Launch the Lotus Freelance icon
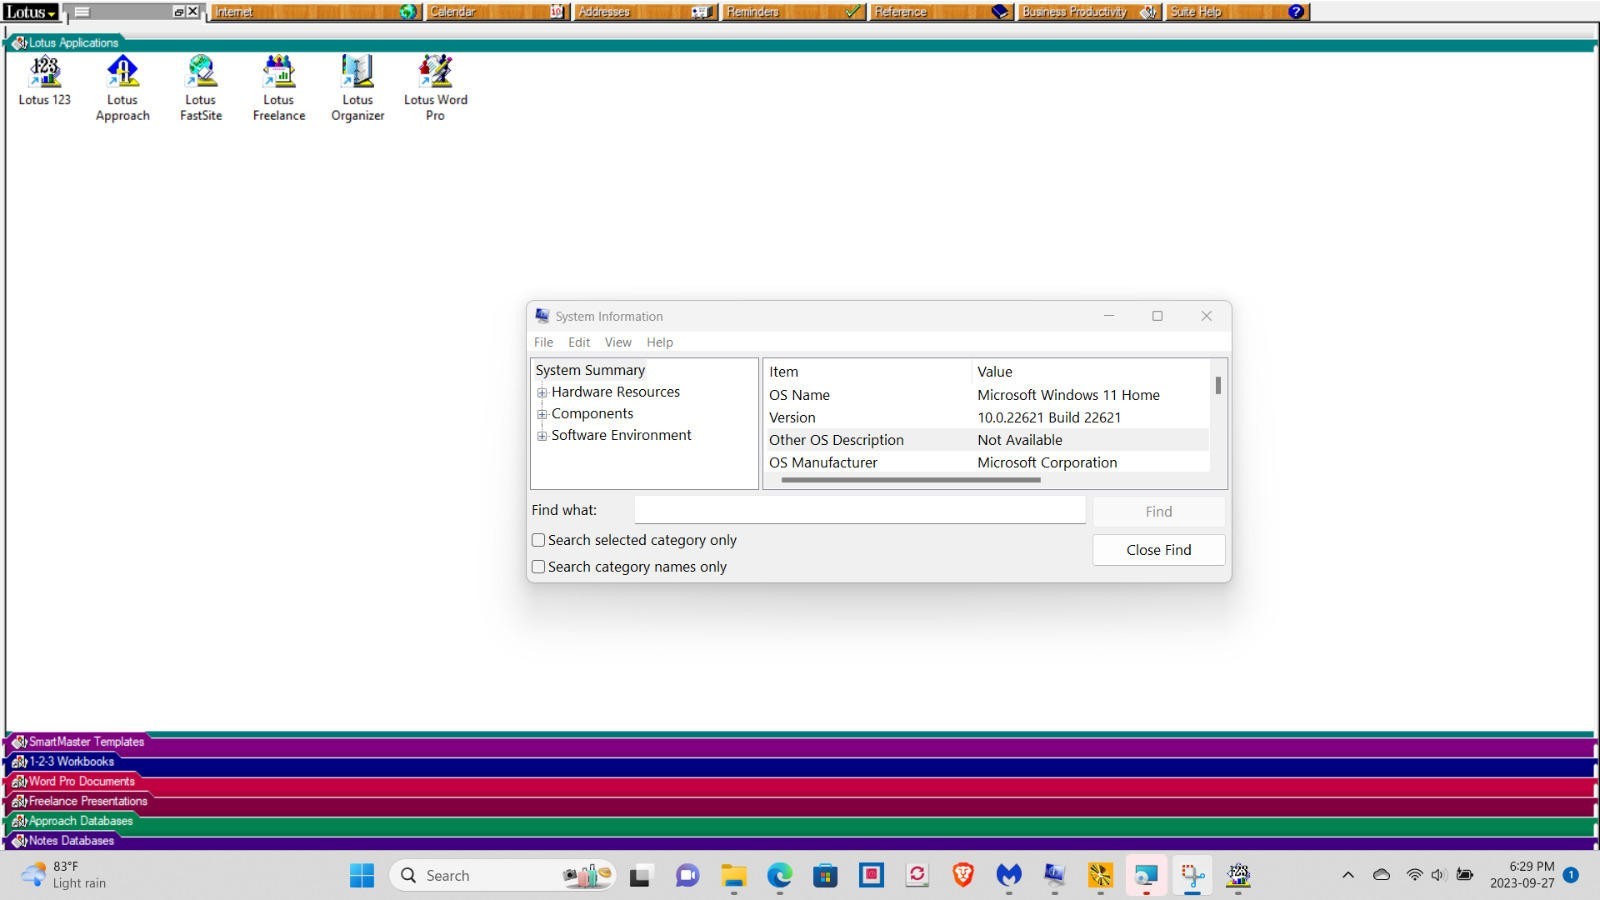The width and height of the screenshot is (1600, 900). click(x=279, y=88)
